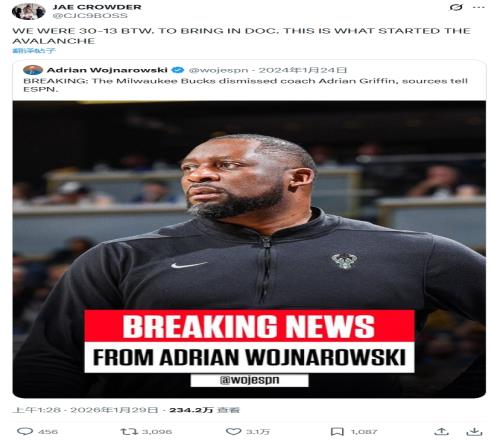Click the quoted tweet text about Adrian Griffin
The width and height of the screenshot is (500, 440).
click(x=246, y=85)
